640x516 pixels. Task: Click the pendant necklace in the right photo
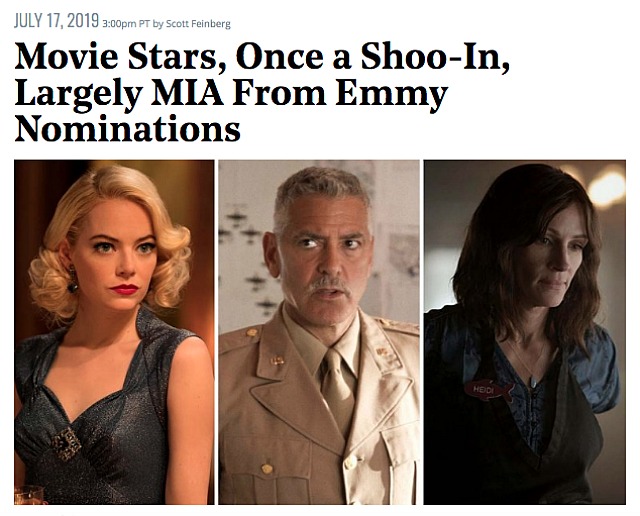534,382
